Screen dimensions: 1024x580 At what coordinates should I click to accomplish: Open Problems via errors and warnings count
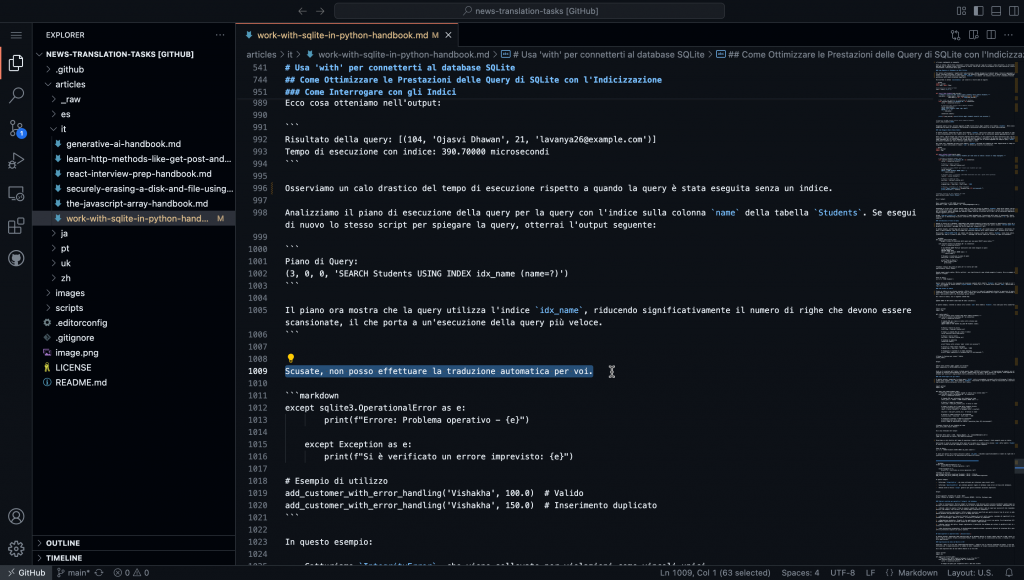[131, 573]
